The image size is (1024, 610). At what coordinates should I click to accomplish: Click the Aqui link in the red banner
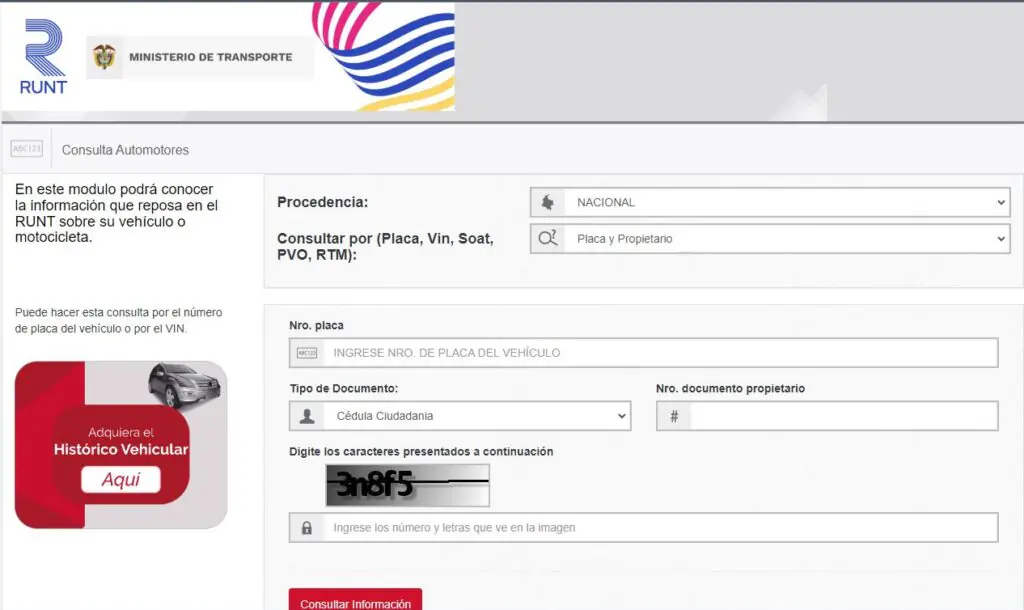(x=121, y=479)
